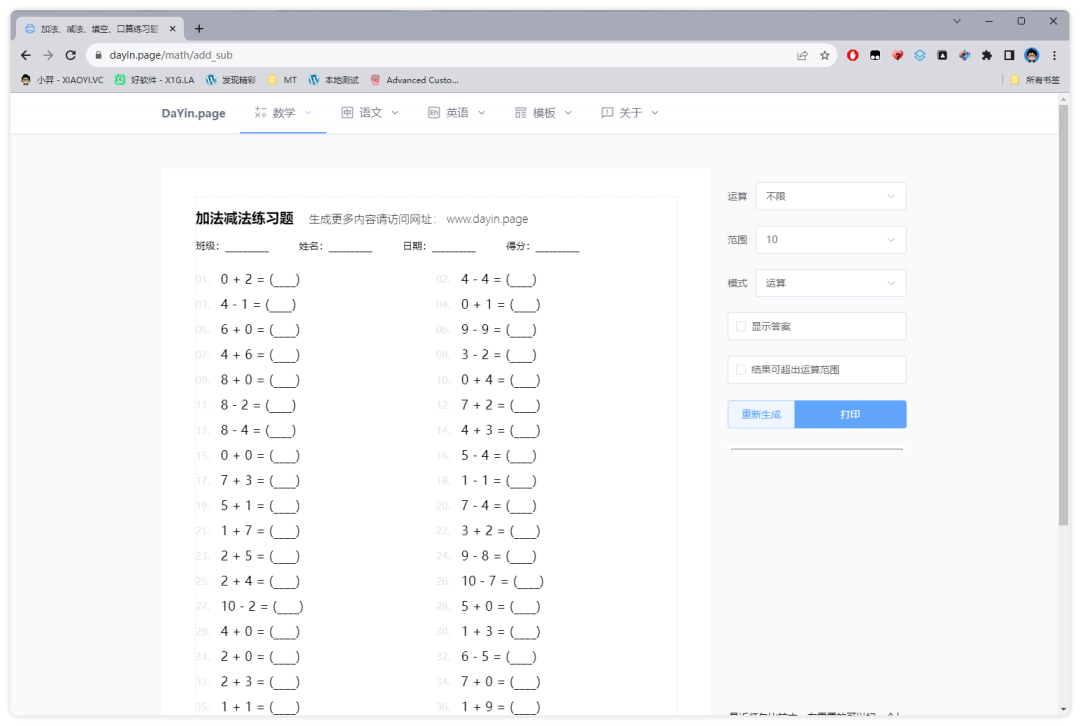Click the page vertical scrollbar
The height and width of the screenshot is (726, 1080).
click(x=1063, y=315)
